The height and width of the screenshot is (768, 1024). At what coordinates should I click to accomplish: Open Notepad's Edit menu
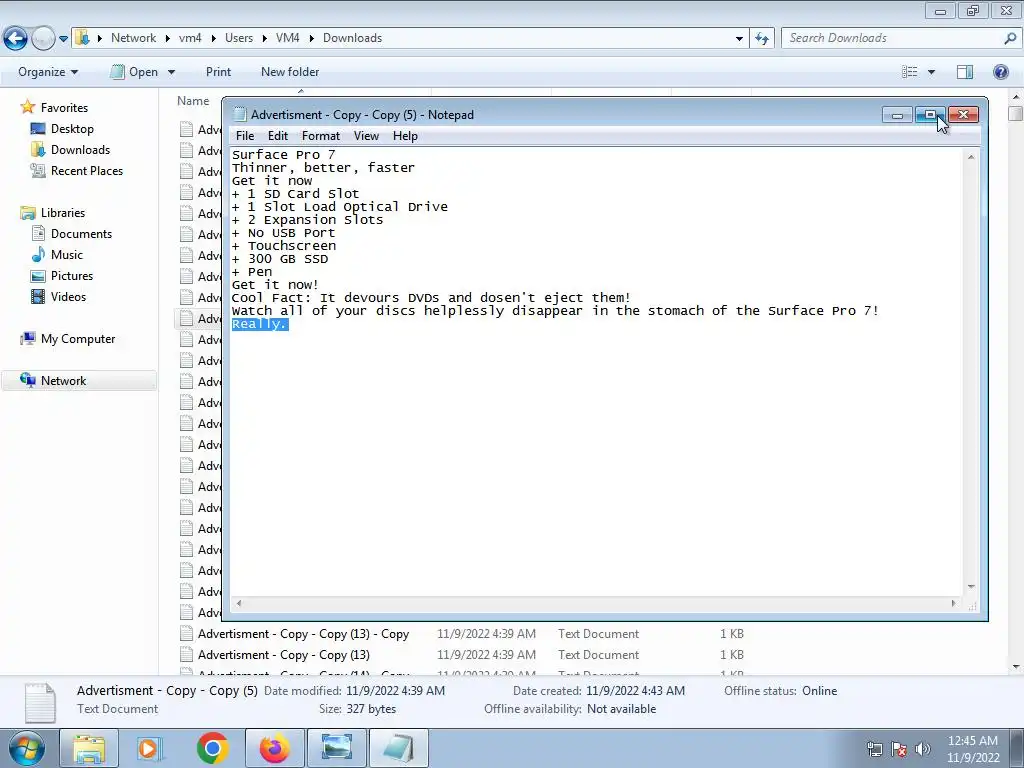278,136
